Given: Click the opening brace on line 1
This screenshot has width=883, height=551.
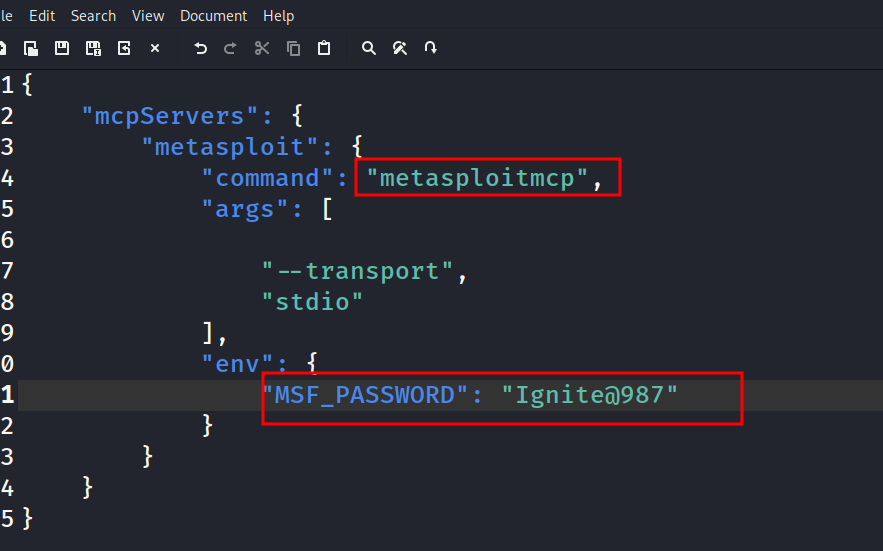Looking at the screenshot, I should tap(27, 85).
